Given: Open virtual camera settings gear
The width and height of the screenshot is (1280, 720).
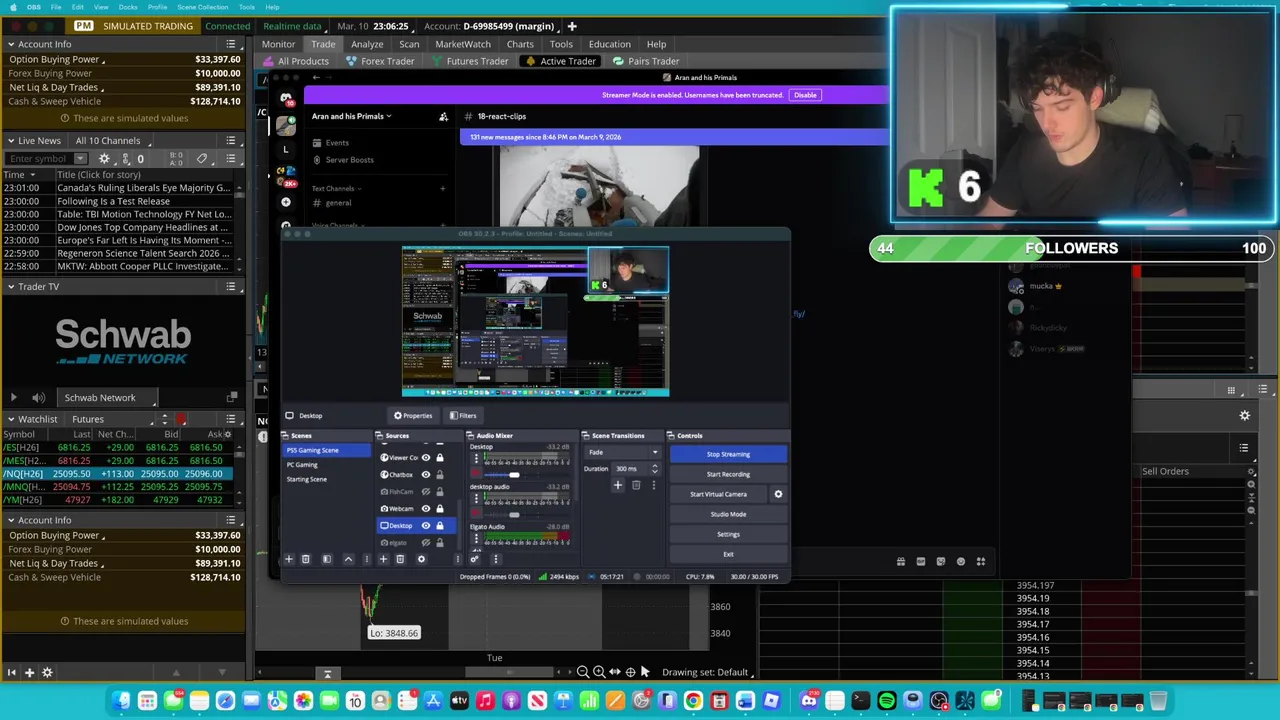Looking at the screenshot, I should (778, 494).
